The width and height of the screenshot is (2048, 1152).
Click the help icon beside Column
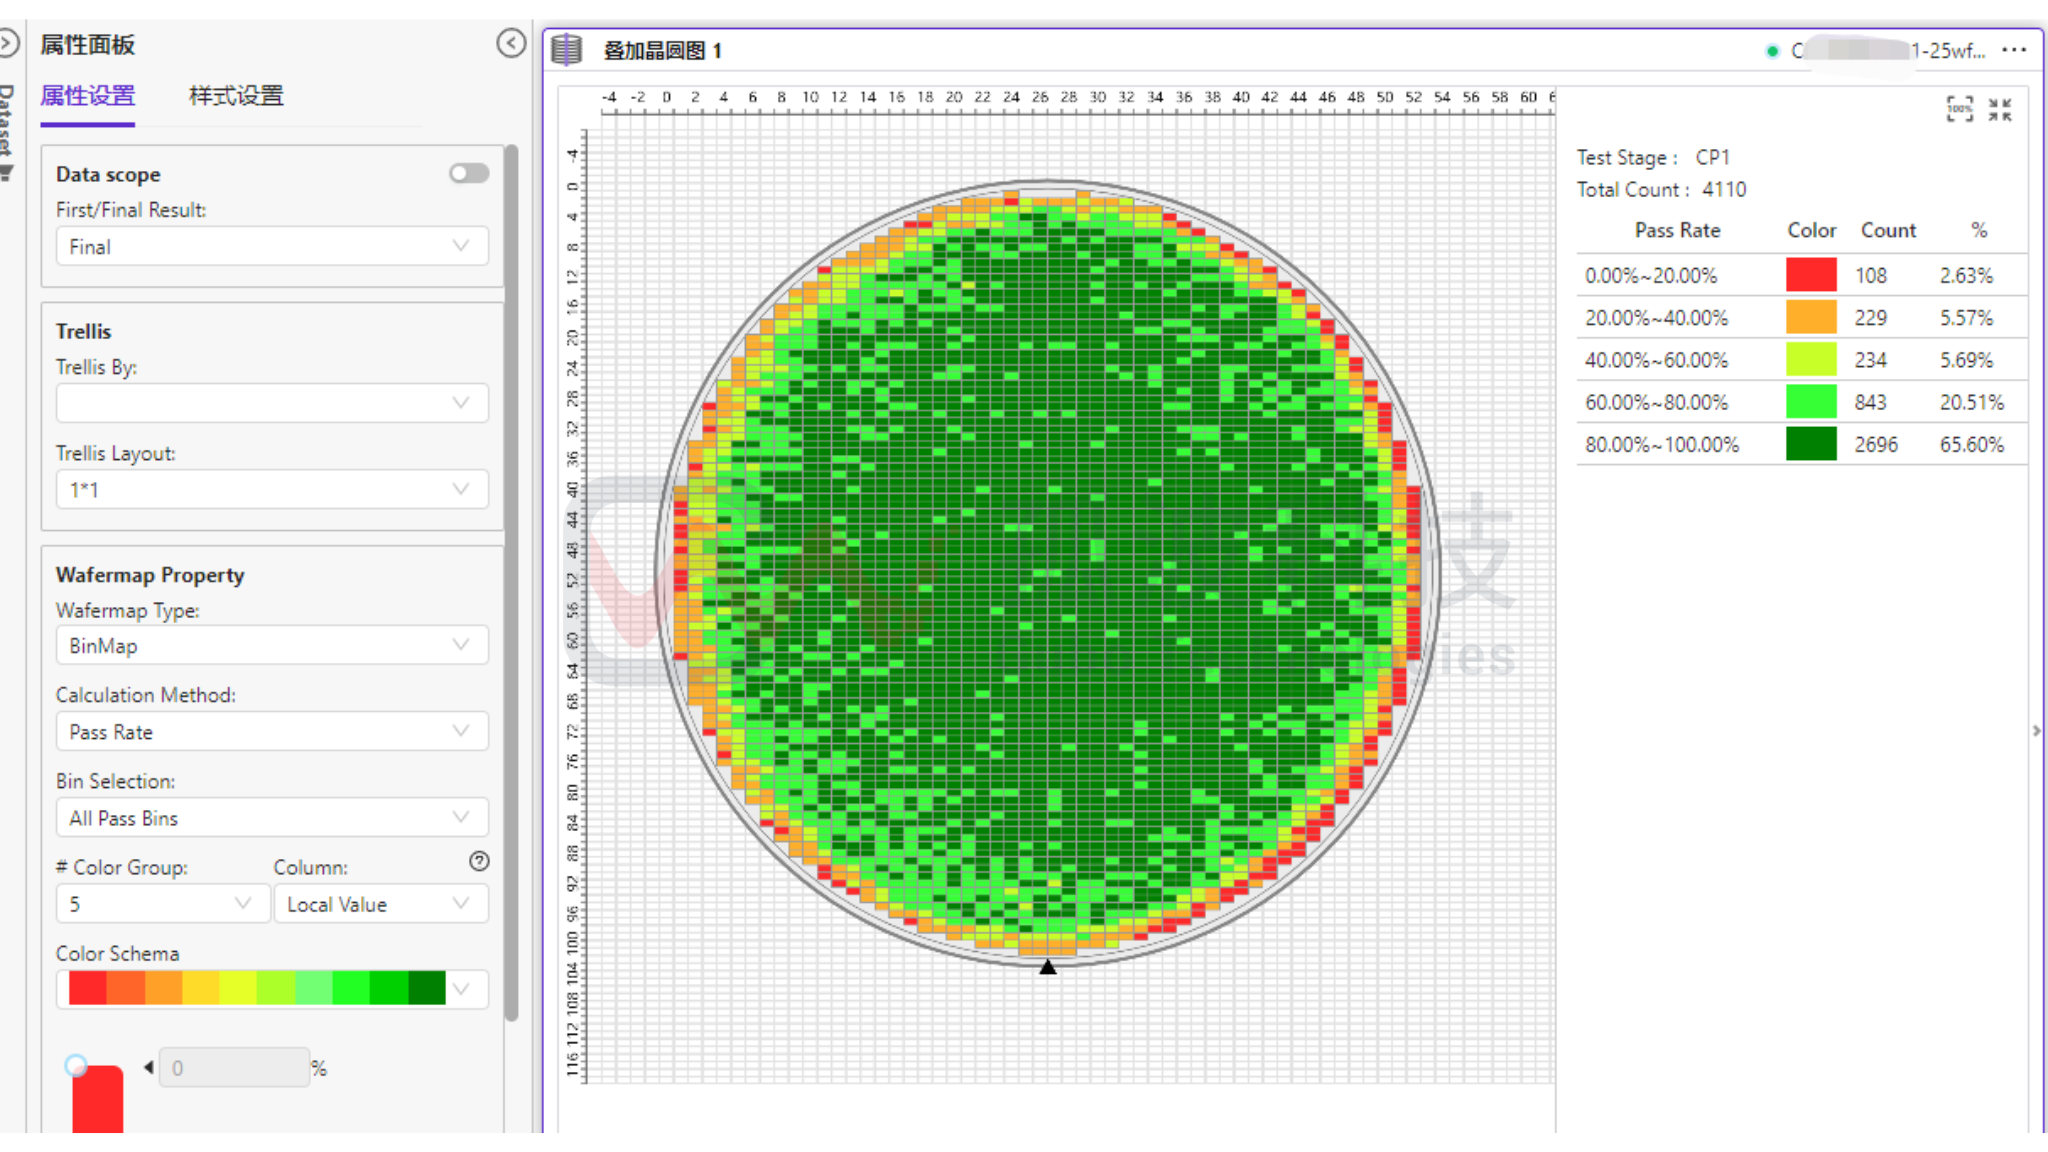[x=479, y=861]
